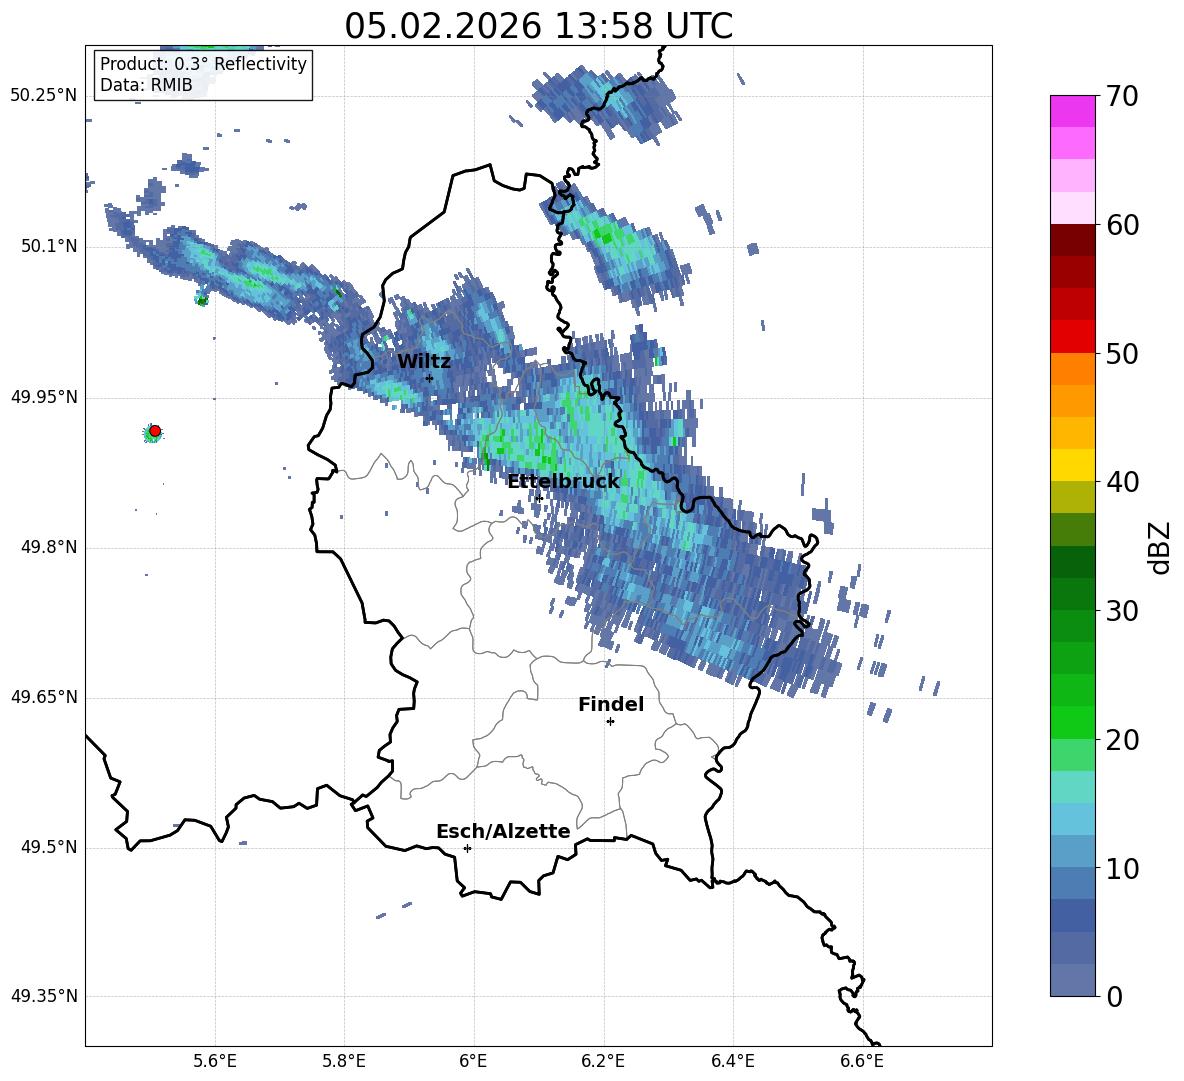Click the colorbar tick label 20
Viewport: 1184px width, 1081px height.
coord(1122,740)
